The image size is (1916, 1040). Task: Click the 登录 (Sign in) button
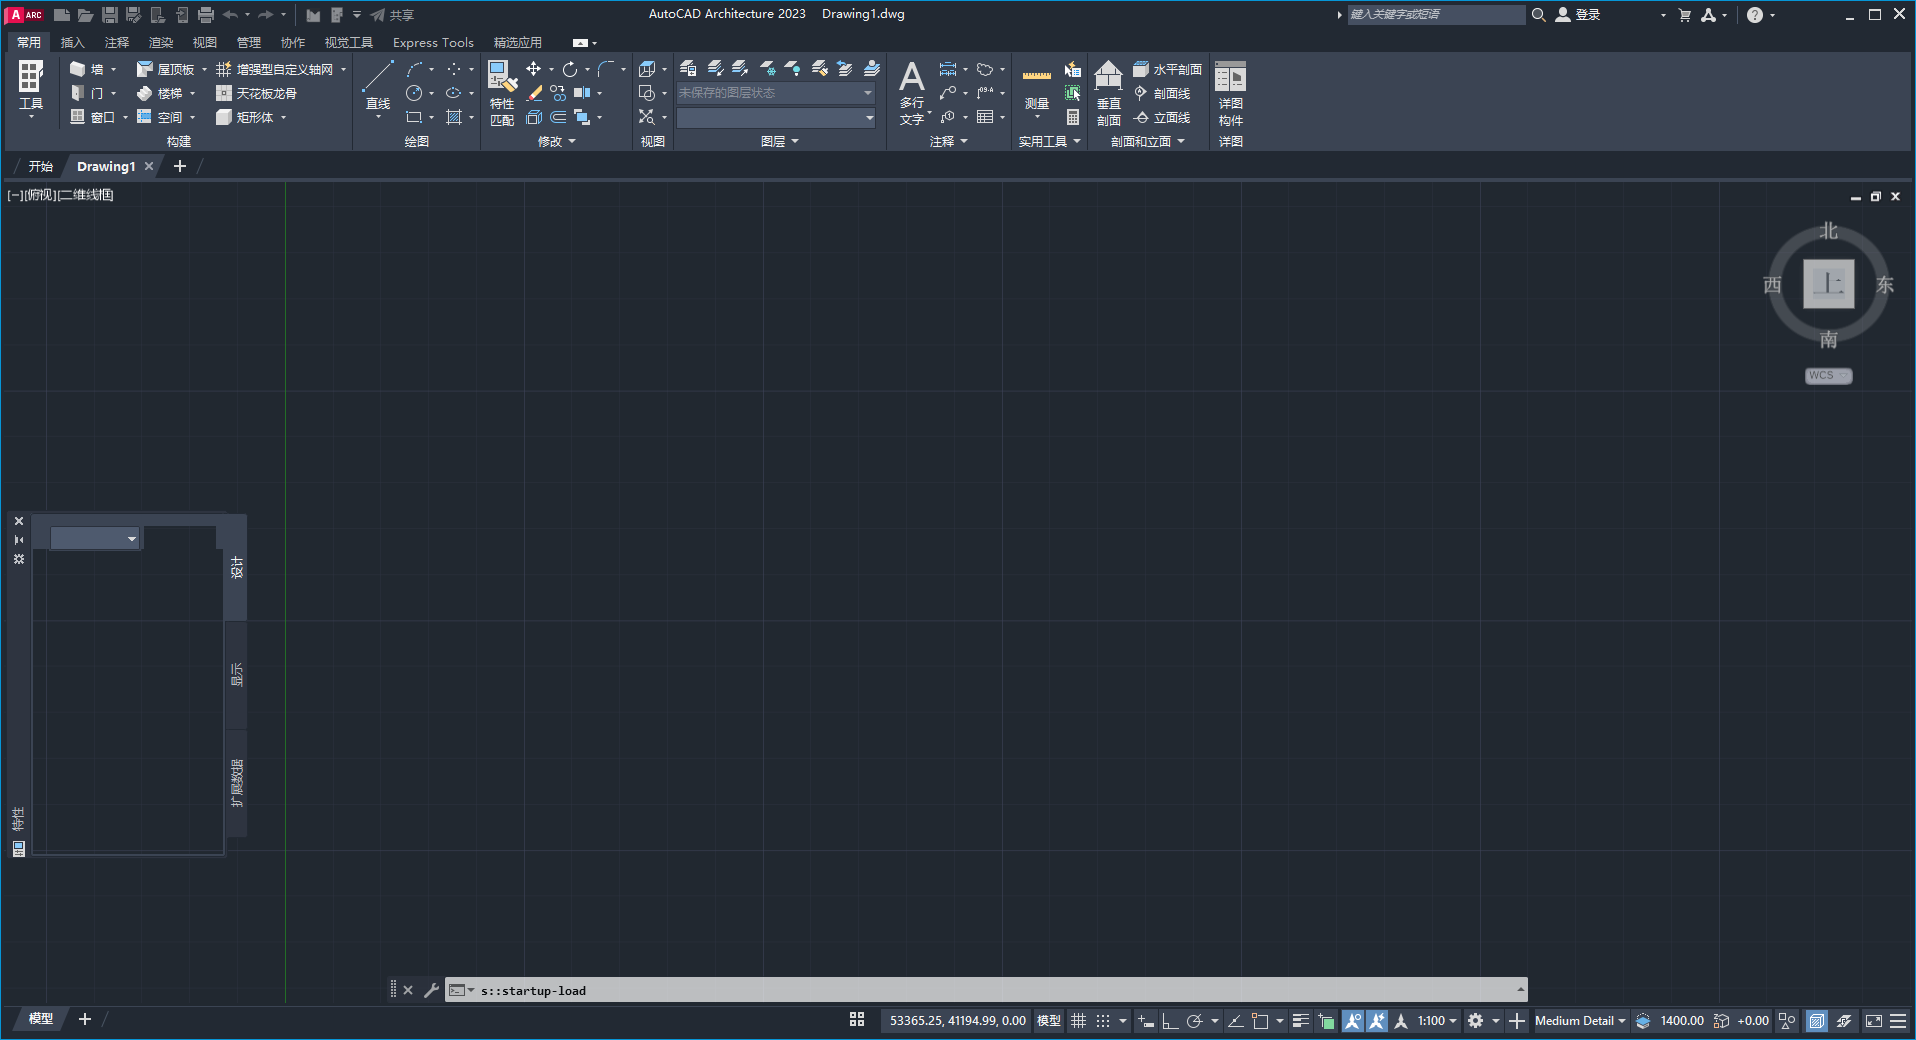coord(1578,15)
